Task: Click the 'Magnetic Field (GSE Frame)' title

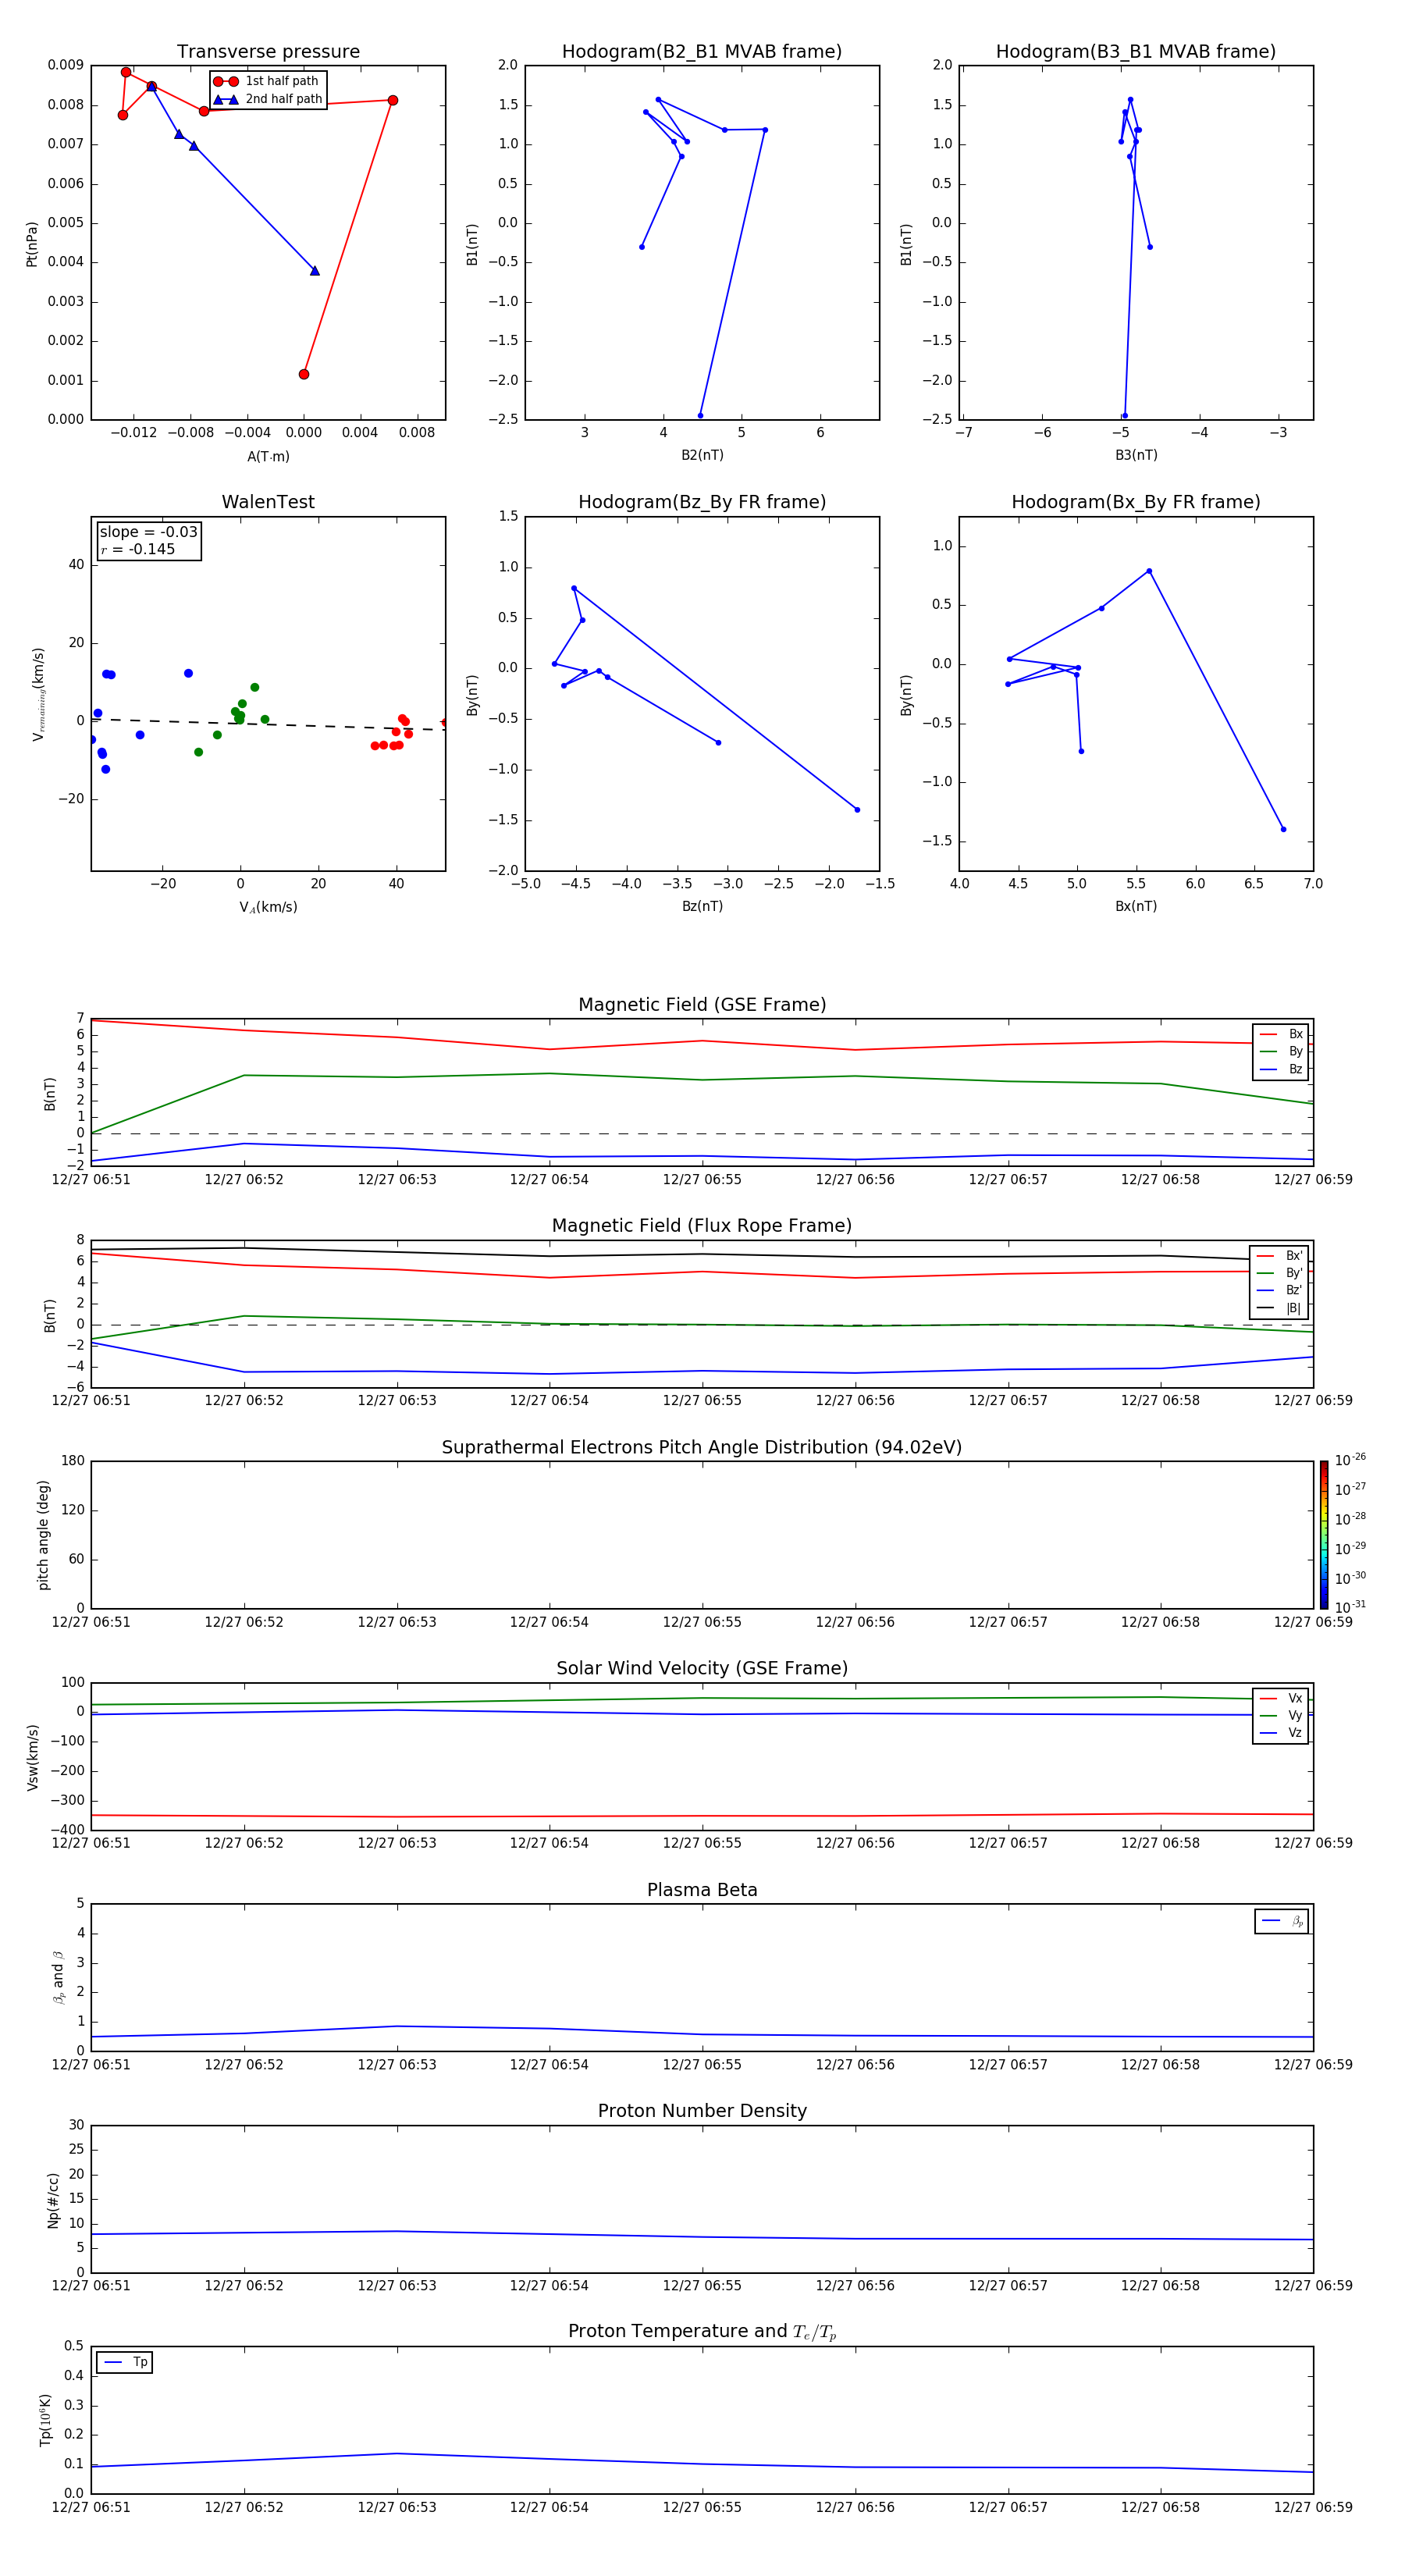Action: tap(702, 1005)
